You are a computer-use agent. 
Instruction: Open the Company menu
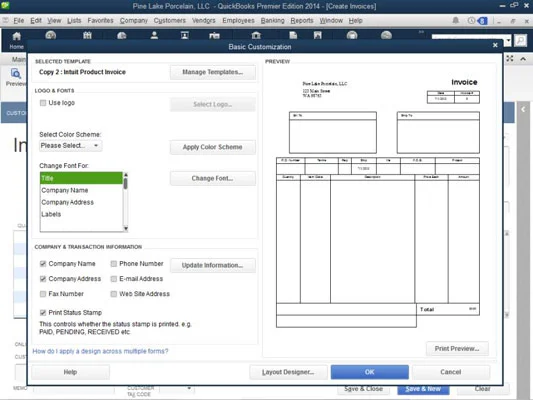pos(134,21)
